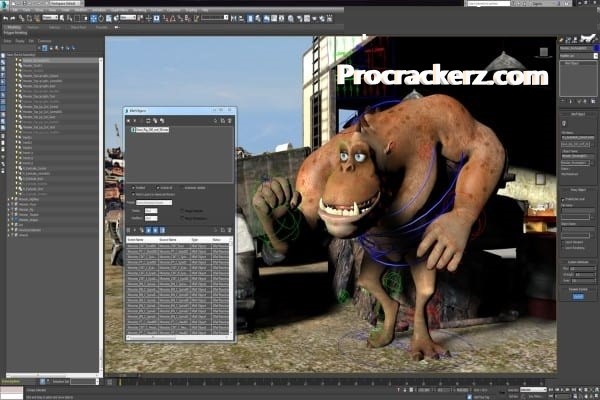Open Select by Name from main toolbar
This screenshot has width=600, height=400.
pos(70,18)
